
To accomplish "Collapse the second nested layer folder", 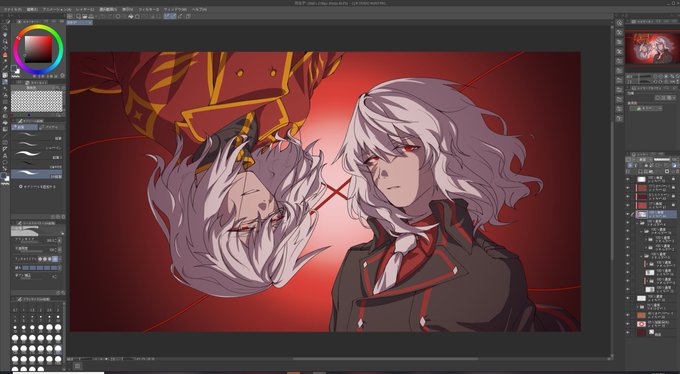I will (641, 231).
